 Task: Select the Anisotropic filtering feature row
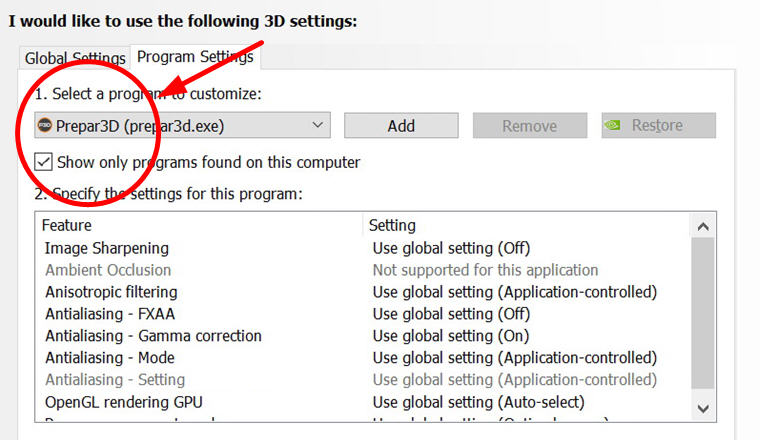[x=111, y=292]
